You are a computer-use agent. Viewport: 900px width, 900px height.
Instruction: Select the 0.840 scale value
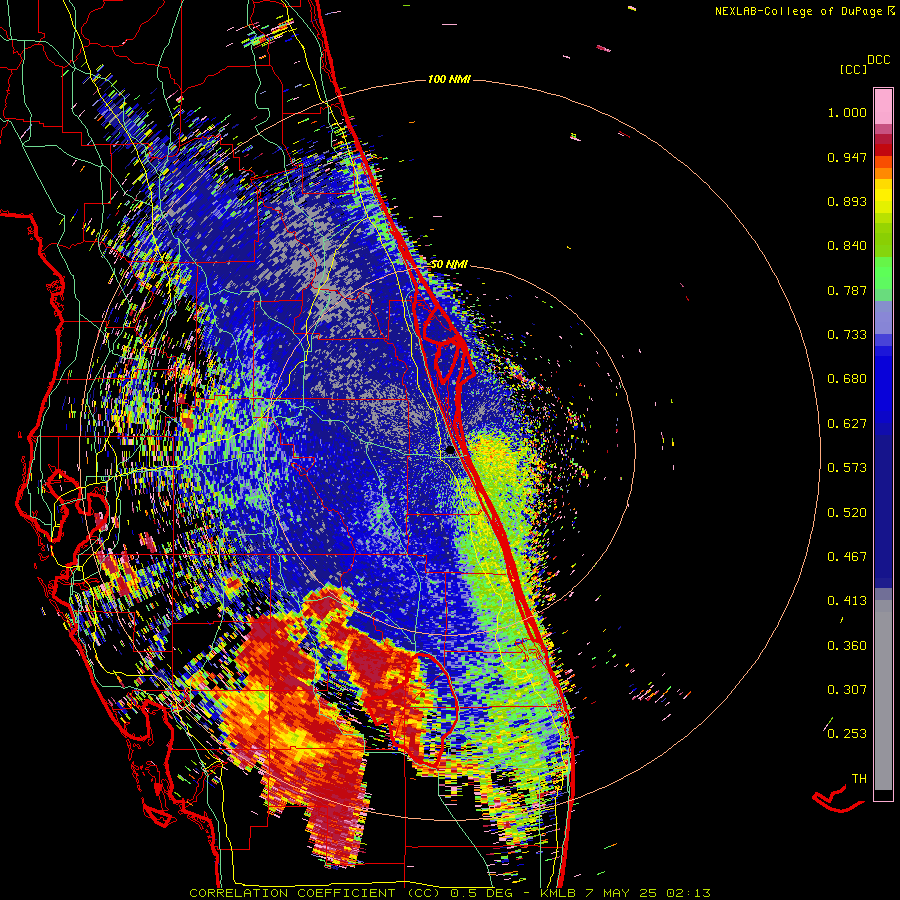pos(847,246)
